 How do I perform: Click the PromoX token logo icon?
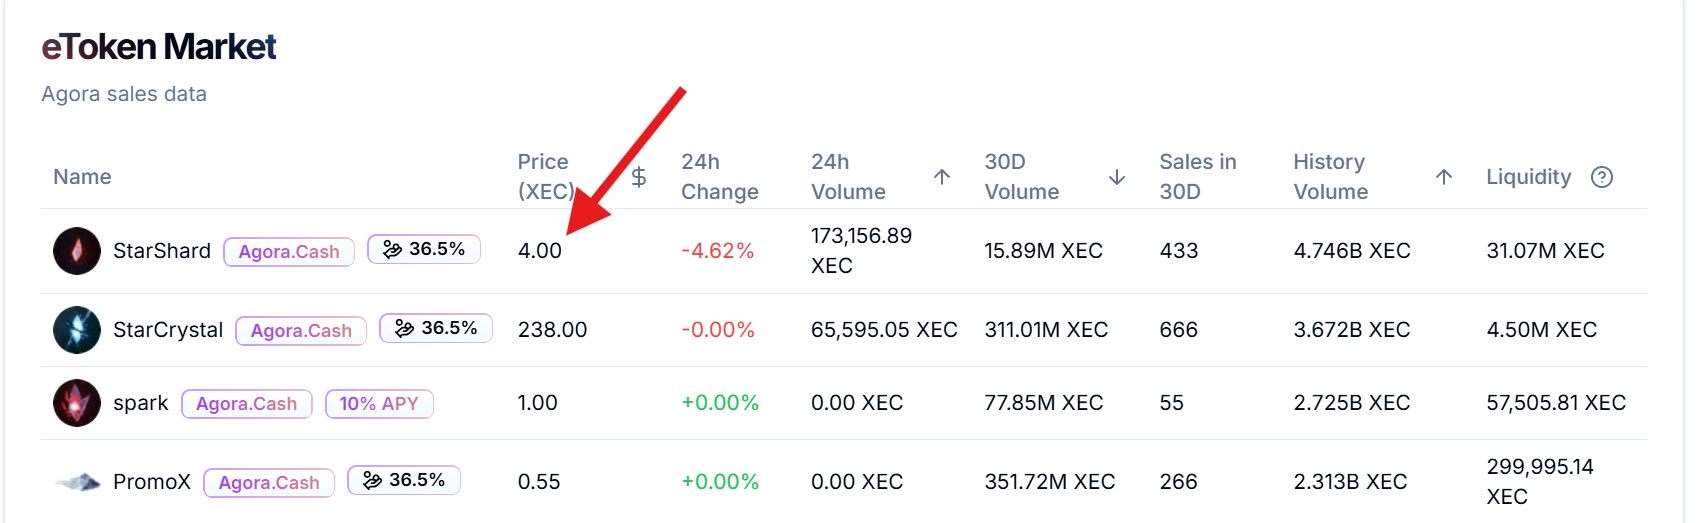point(77,482)
